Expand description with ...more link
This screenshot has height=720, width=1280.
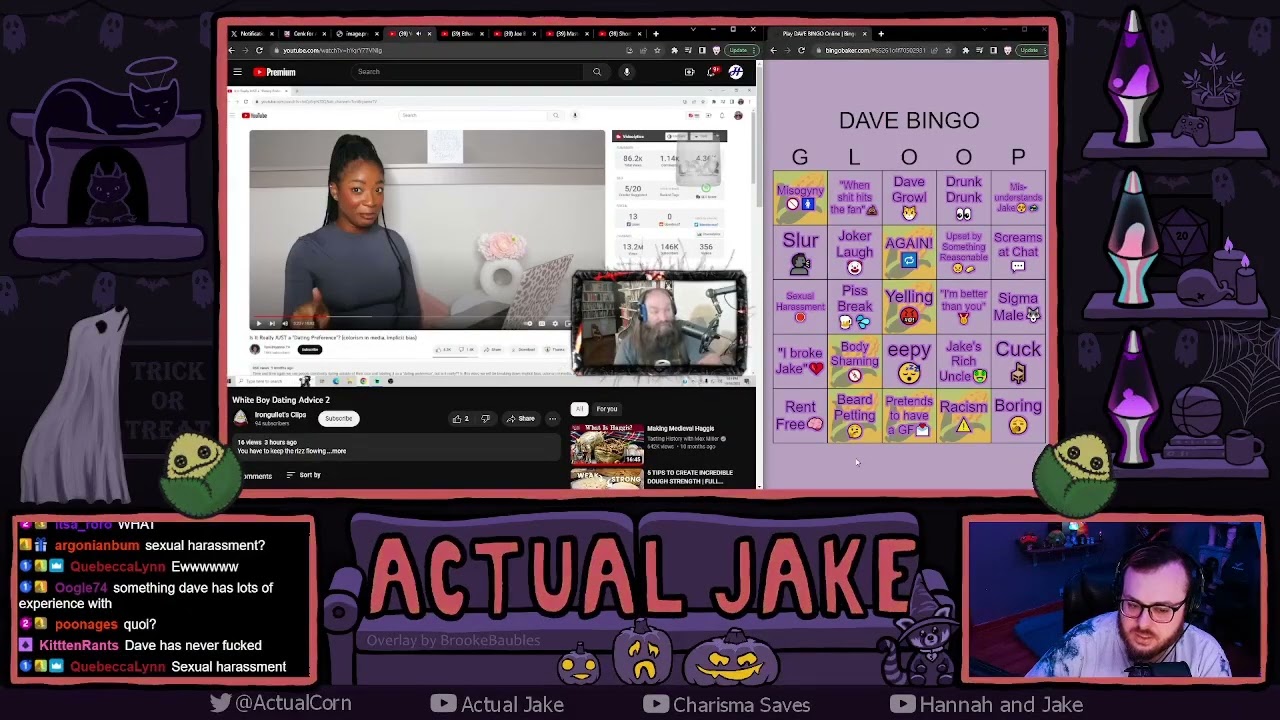(336, 451)
